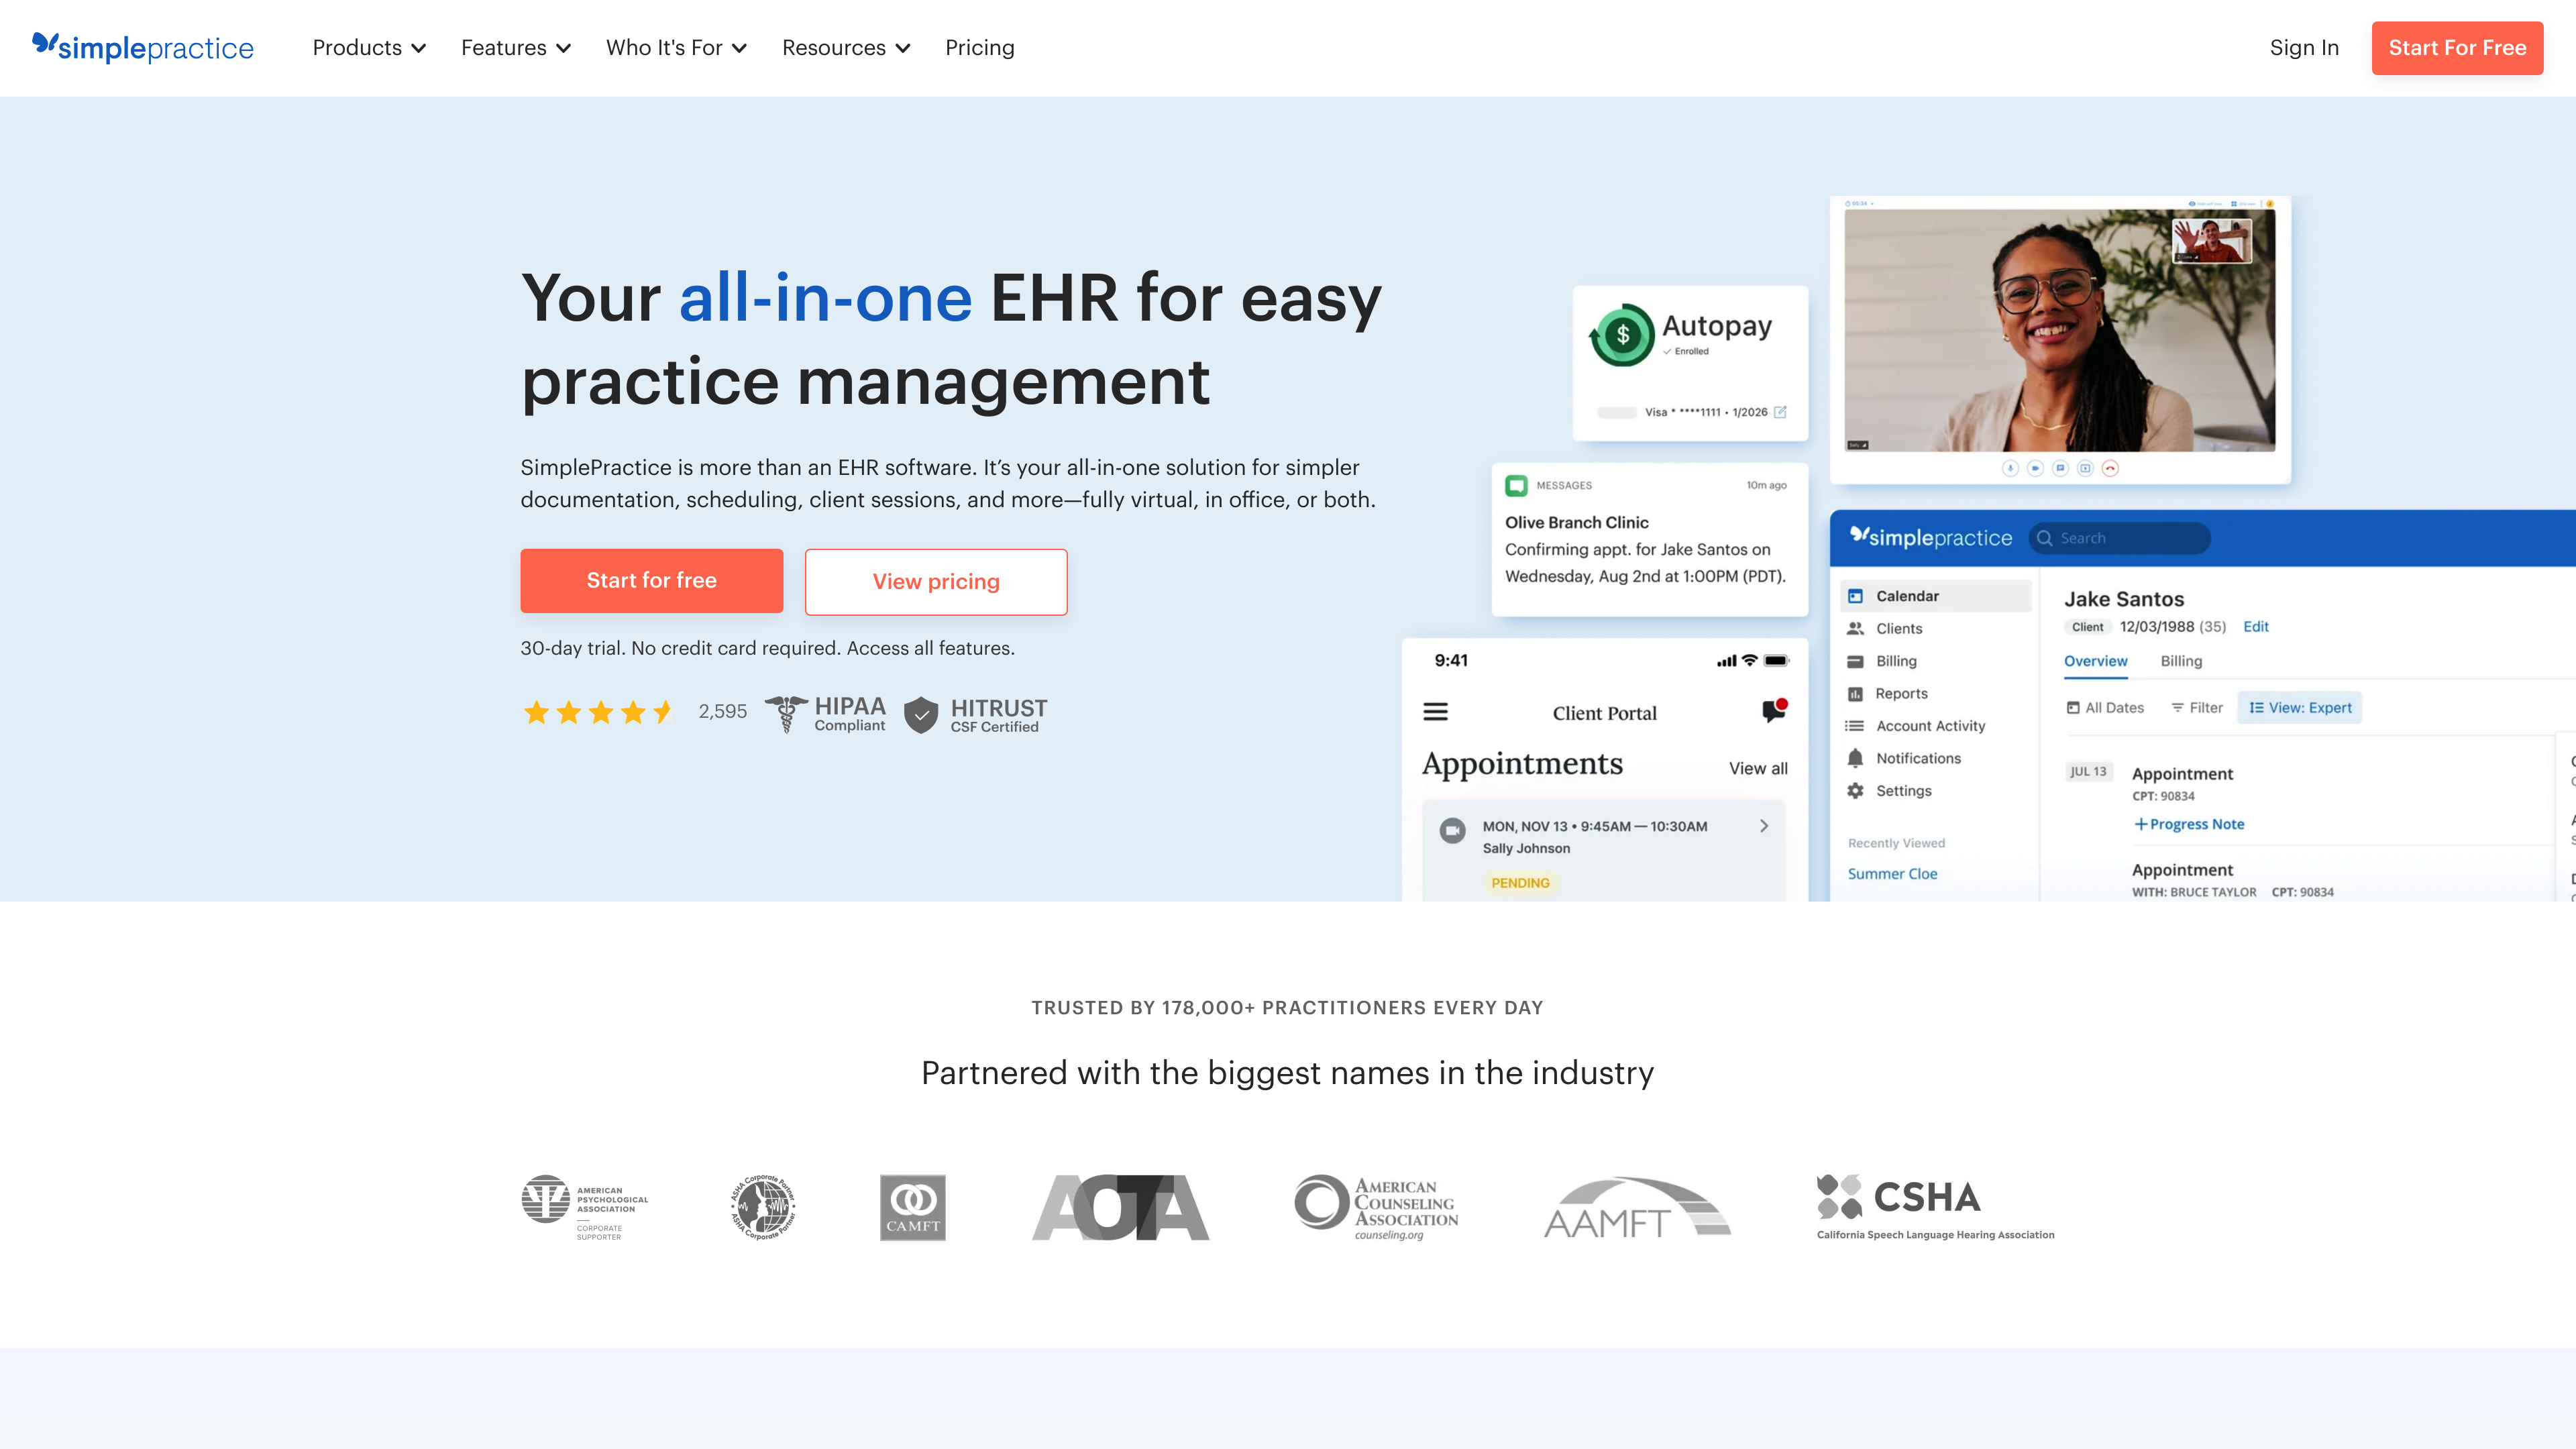This screenshot has height=1449, width=2576.
Task: Click the orange Start for free button
Action: [x=651, y=581]
